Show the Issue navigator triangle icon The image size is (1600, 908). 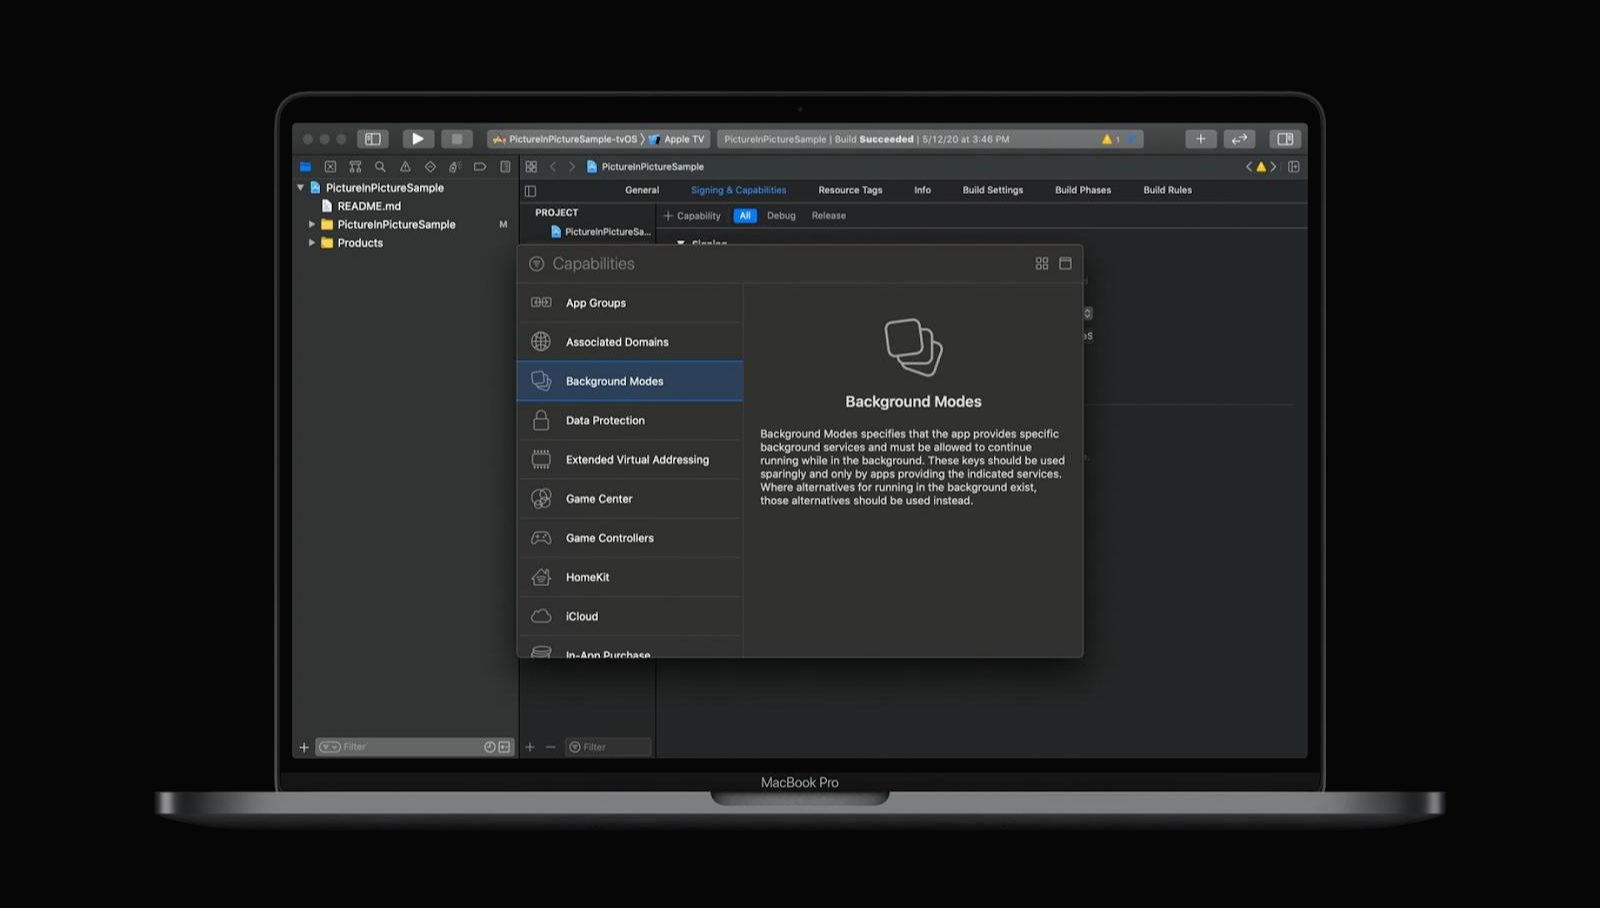405,167
